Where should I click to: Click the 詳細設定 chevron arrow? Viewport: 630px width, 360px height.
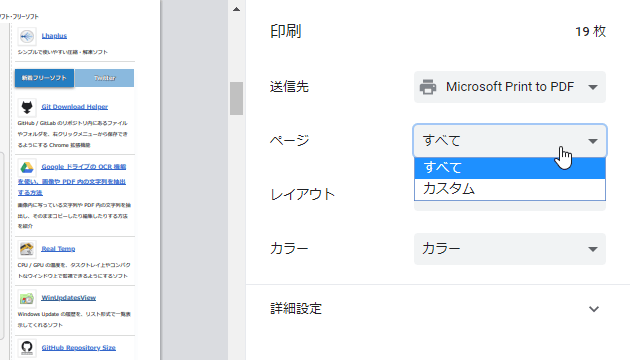[x=594, y=309]
